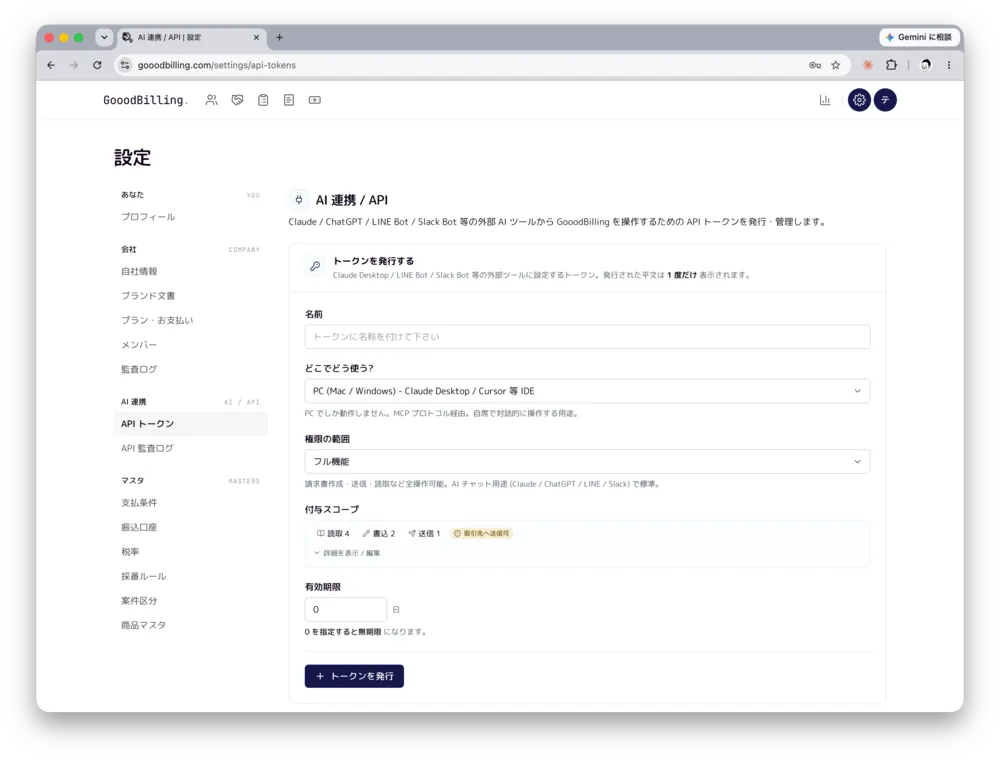The height and width of the screenshot is (760, 1000).
Task: Open ブランド文書 settings
Action: pyautogui.click(x=148, y=296)
